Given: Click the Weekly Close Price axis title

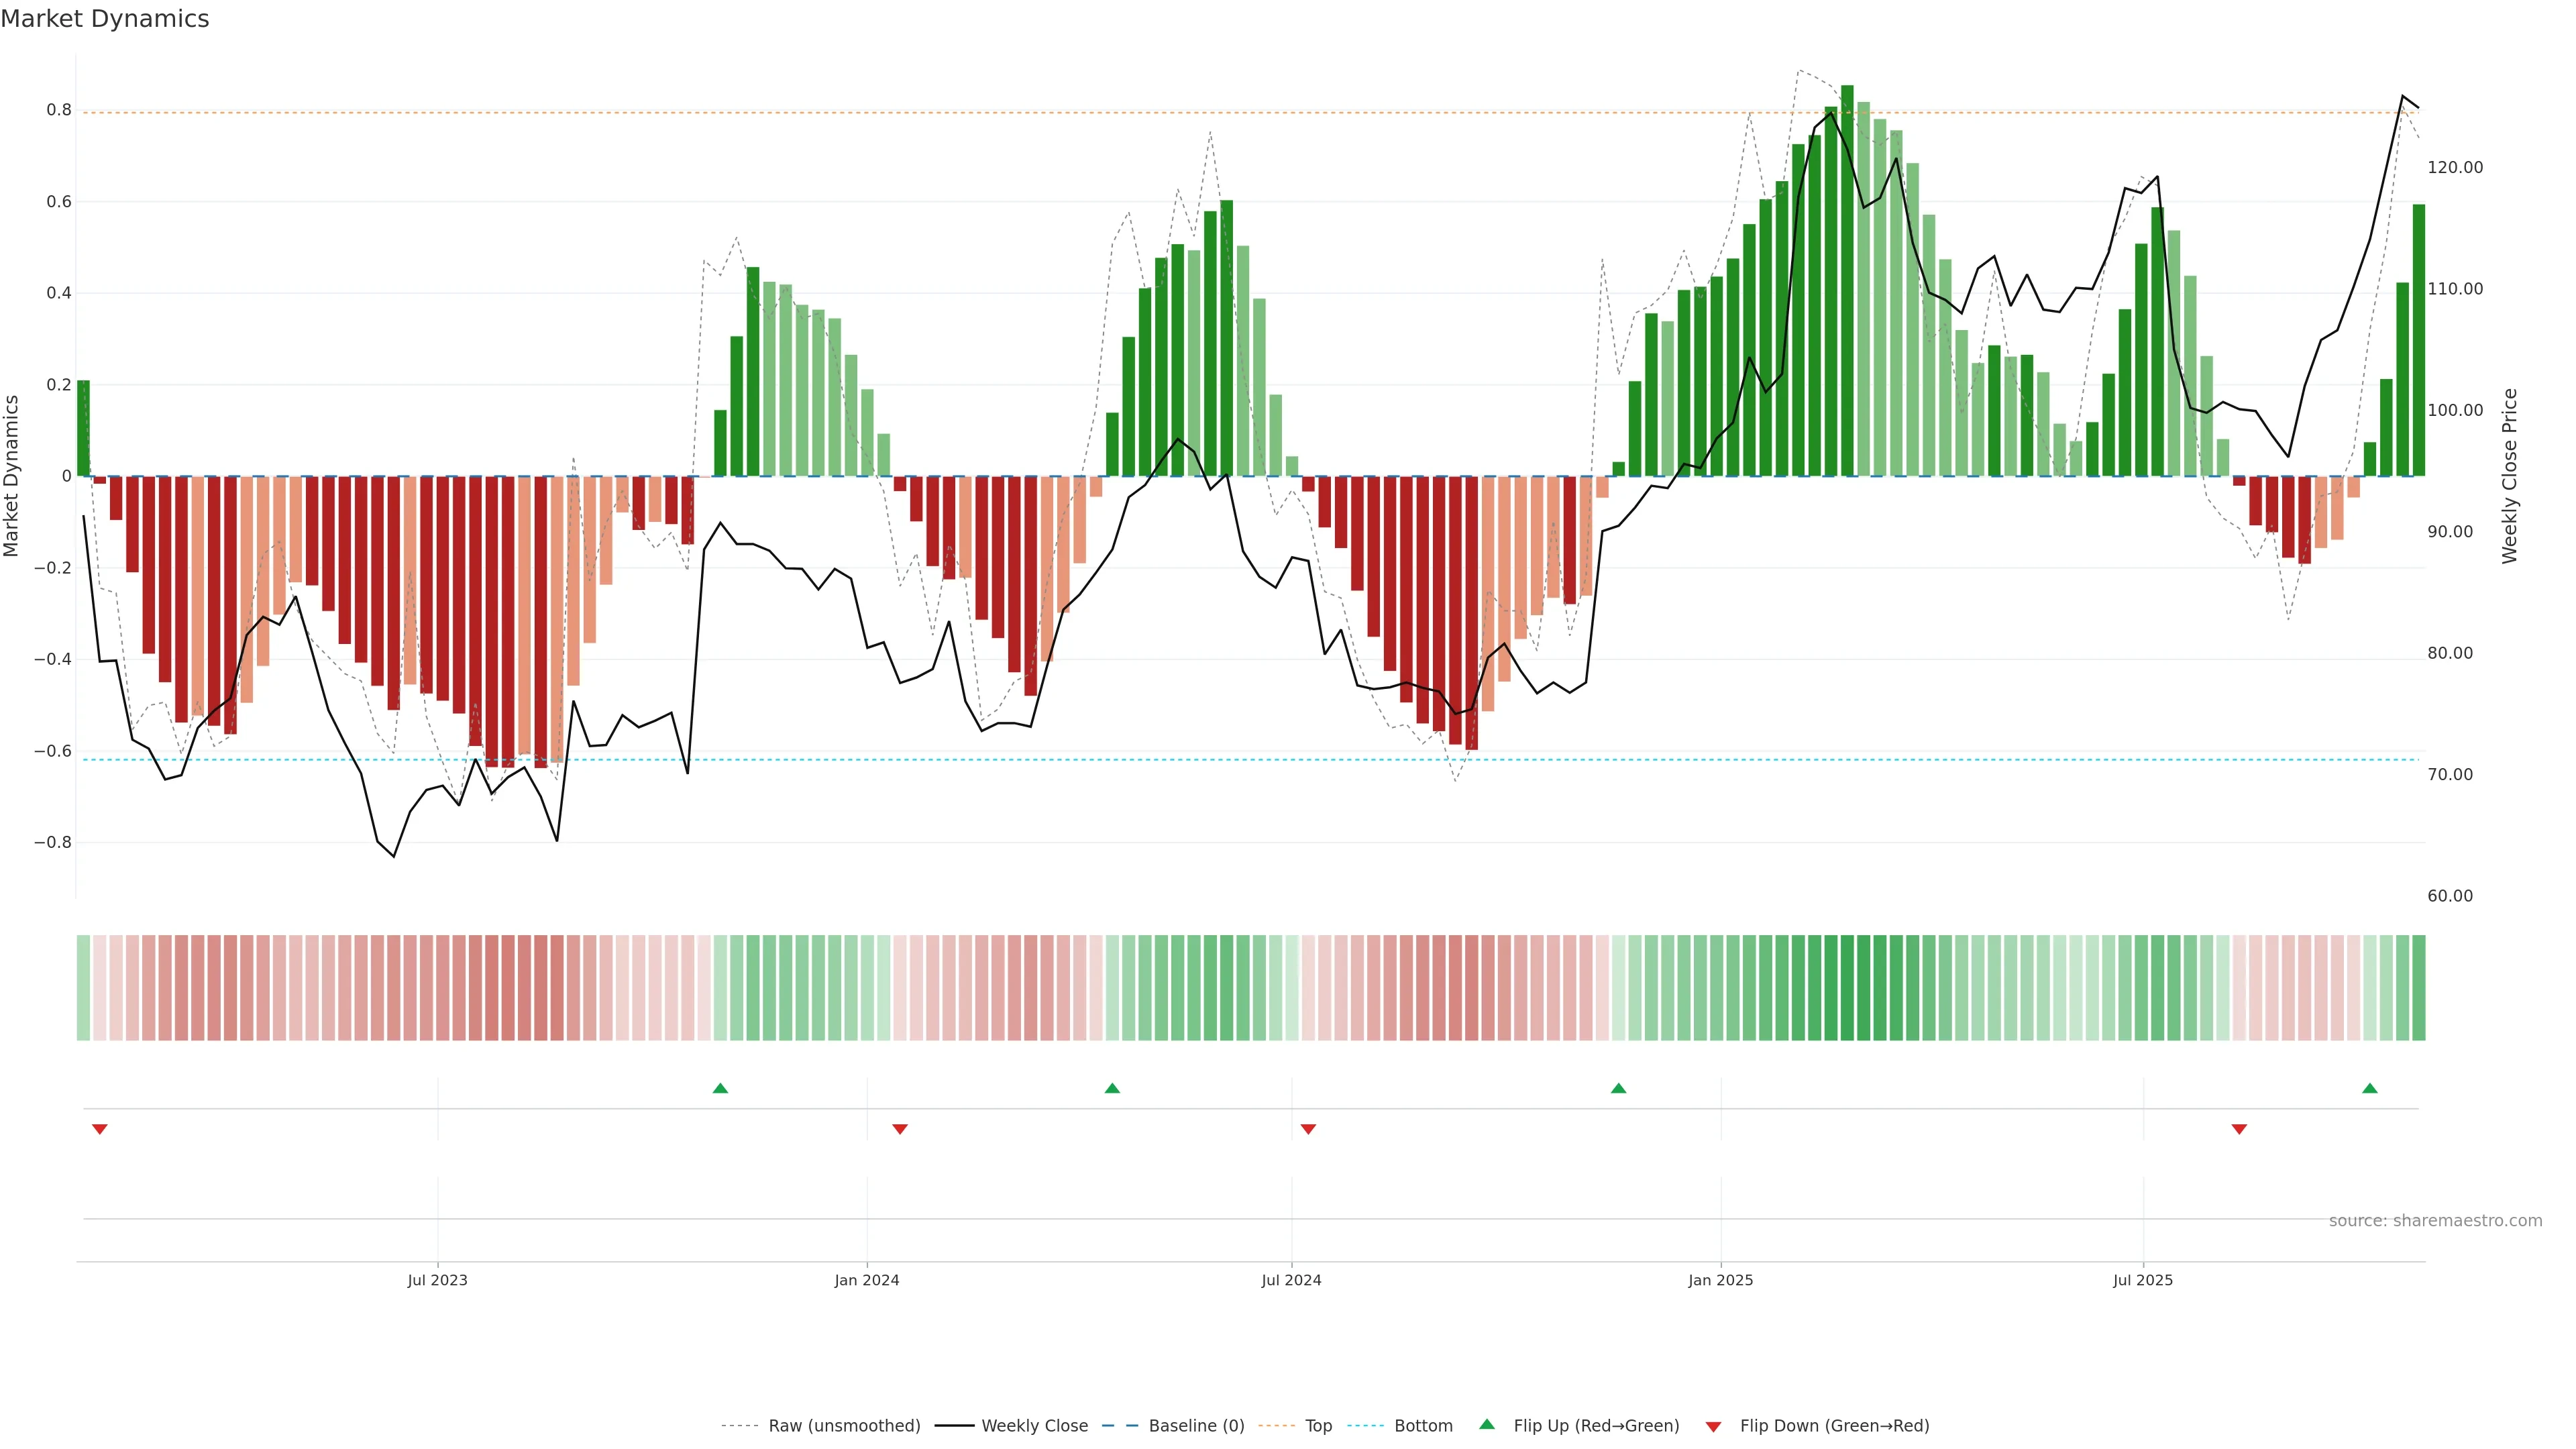Looking at the screenshot, I should [2509, 476].
